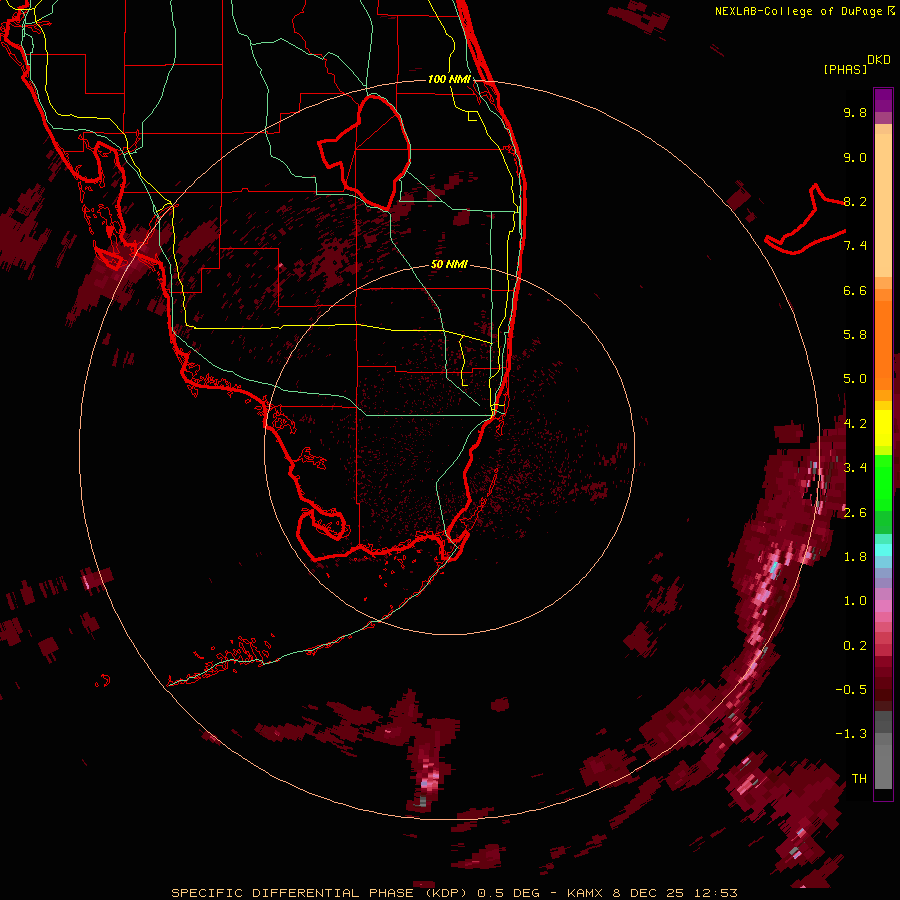Click the yellow band of the color bar
The height and width of the screenshot is (900, 900).
point(883,428)
